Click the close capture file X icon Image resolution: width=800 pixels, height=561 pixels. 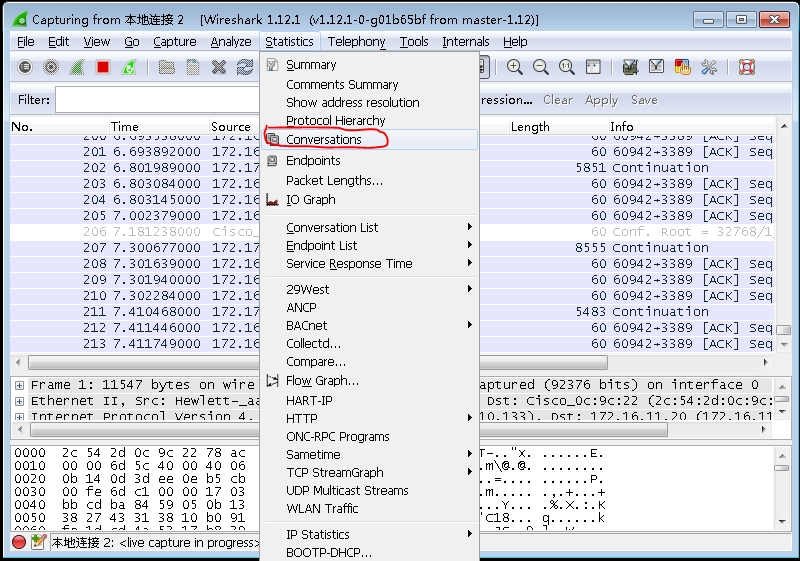pos(219,67)
